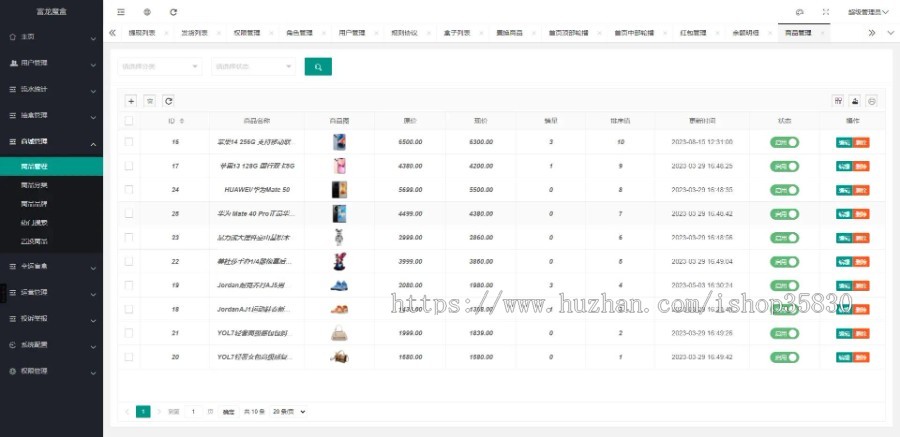The width and height of the screenshot is (900, 437).
Task: Open the status select dropdown
Action: (x=253, y=67)
